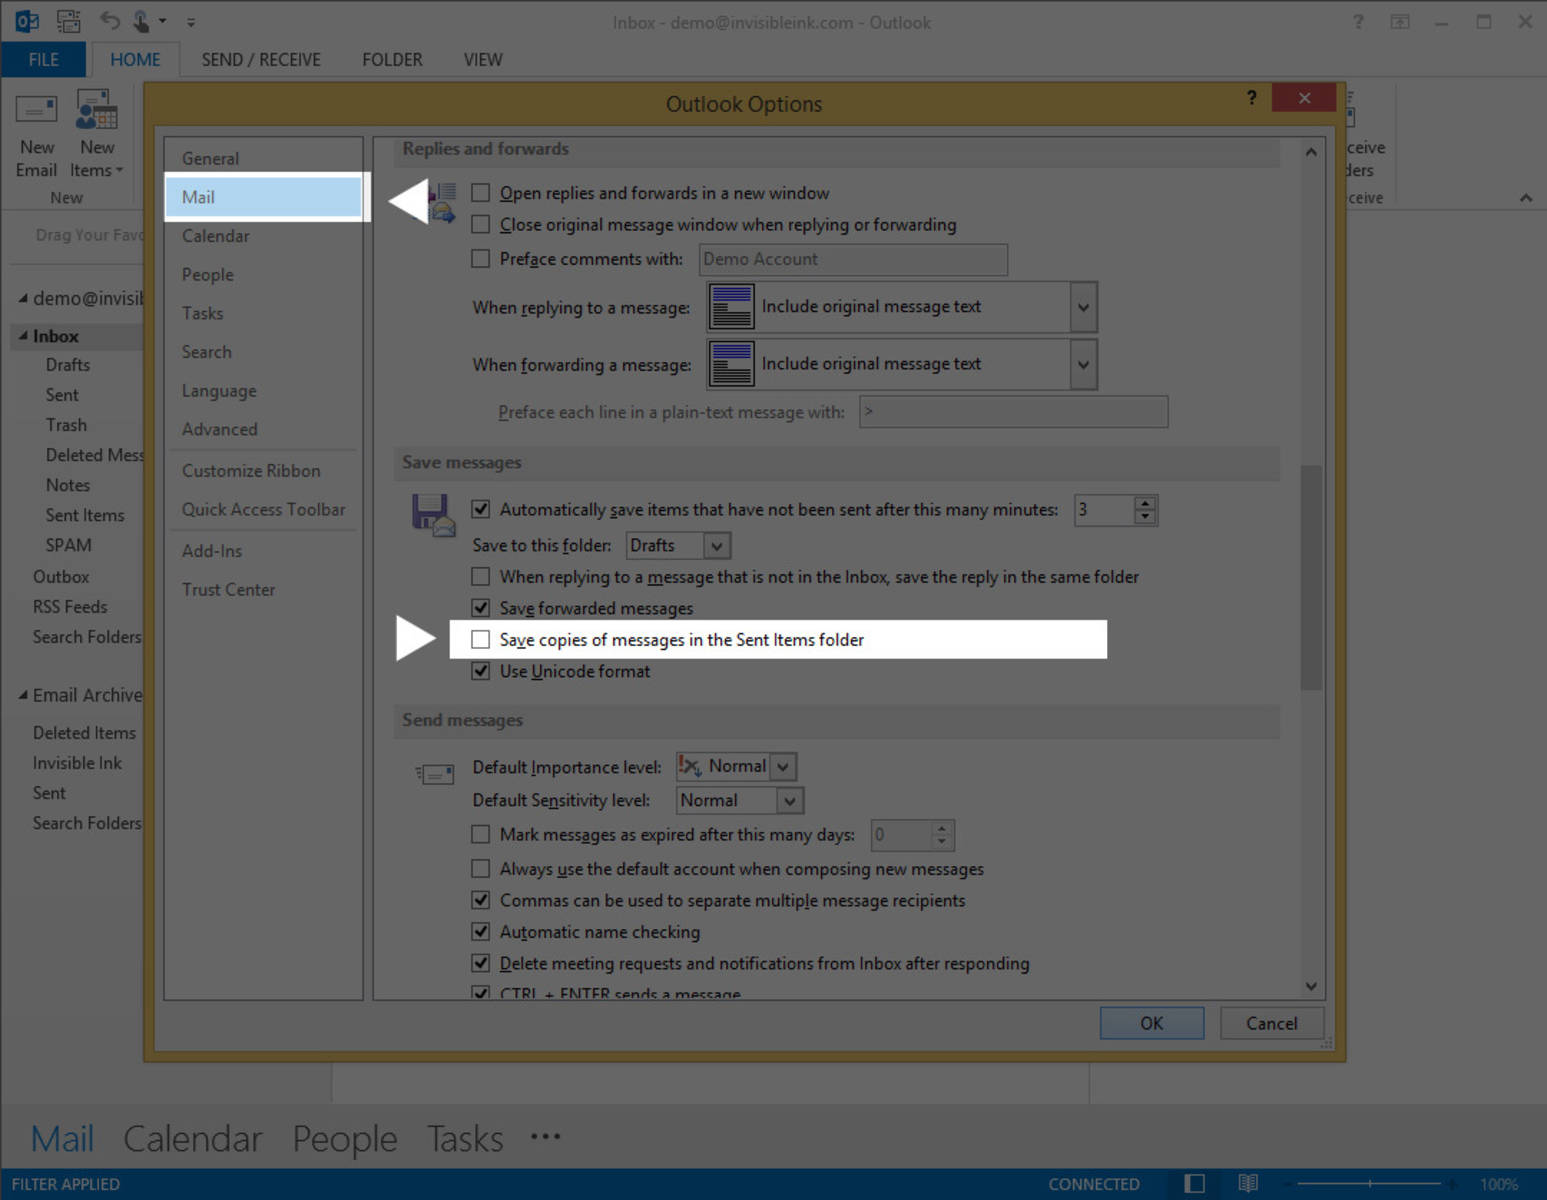Collapse the ribbon with the chevron
The width and height of the screenshot is (1547, 1200).
click(1526, 198)
